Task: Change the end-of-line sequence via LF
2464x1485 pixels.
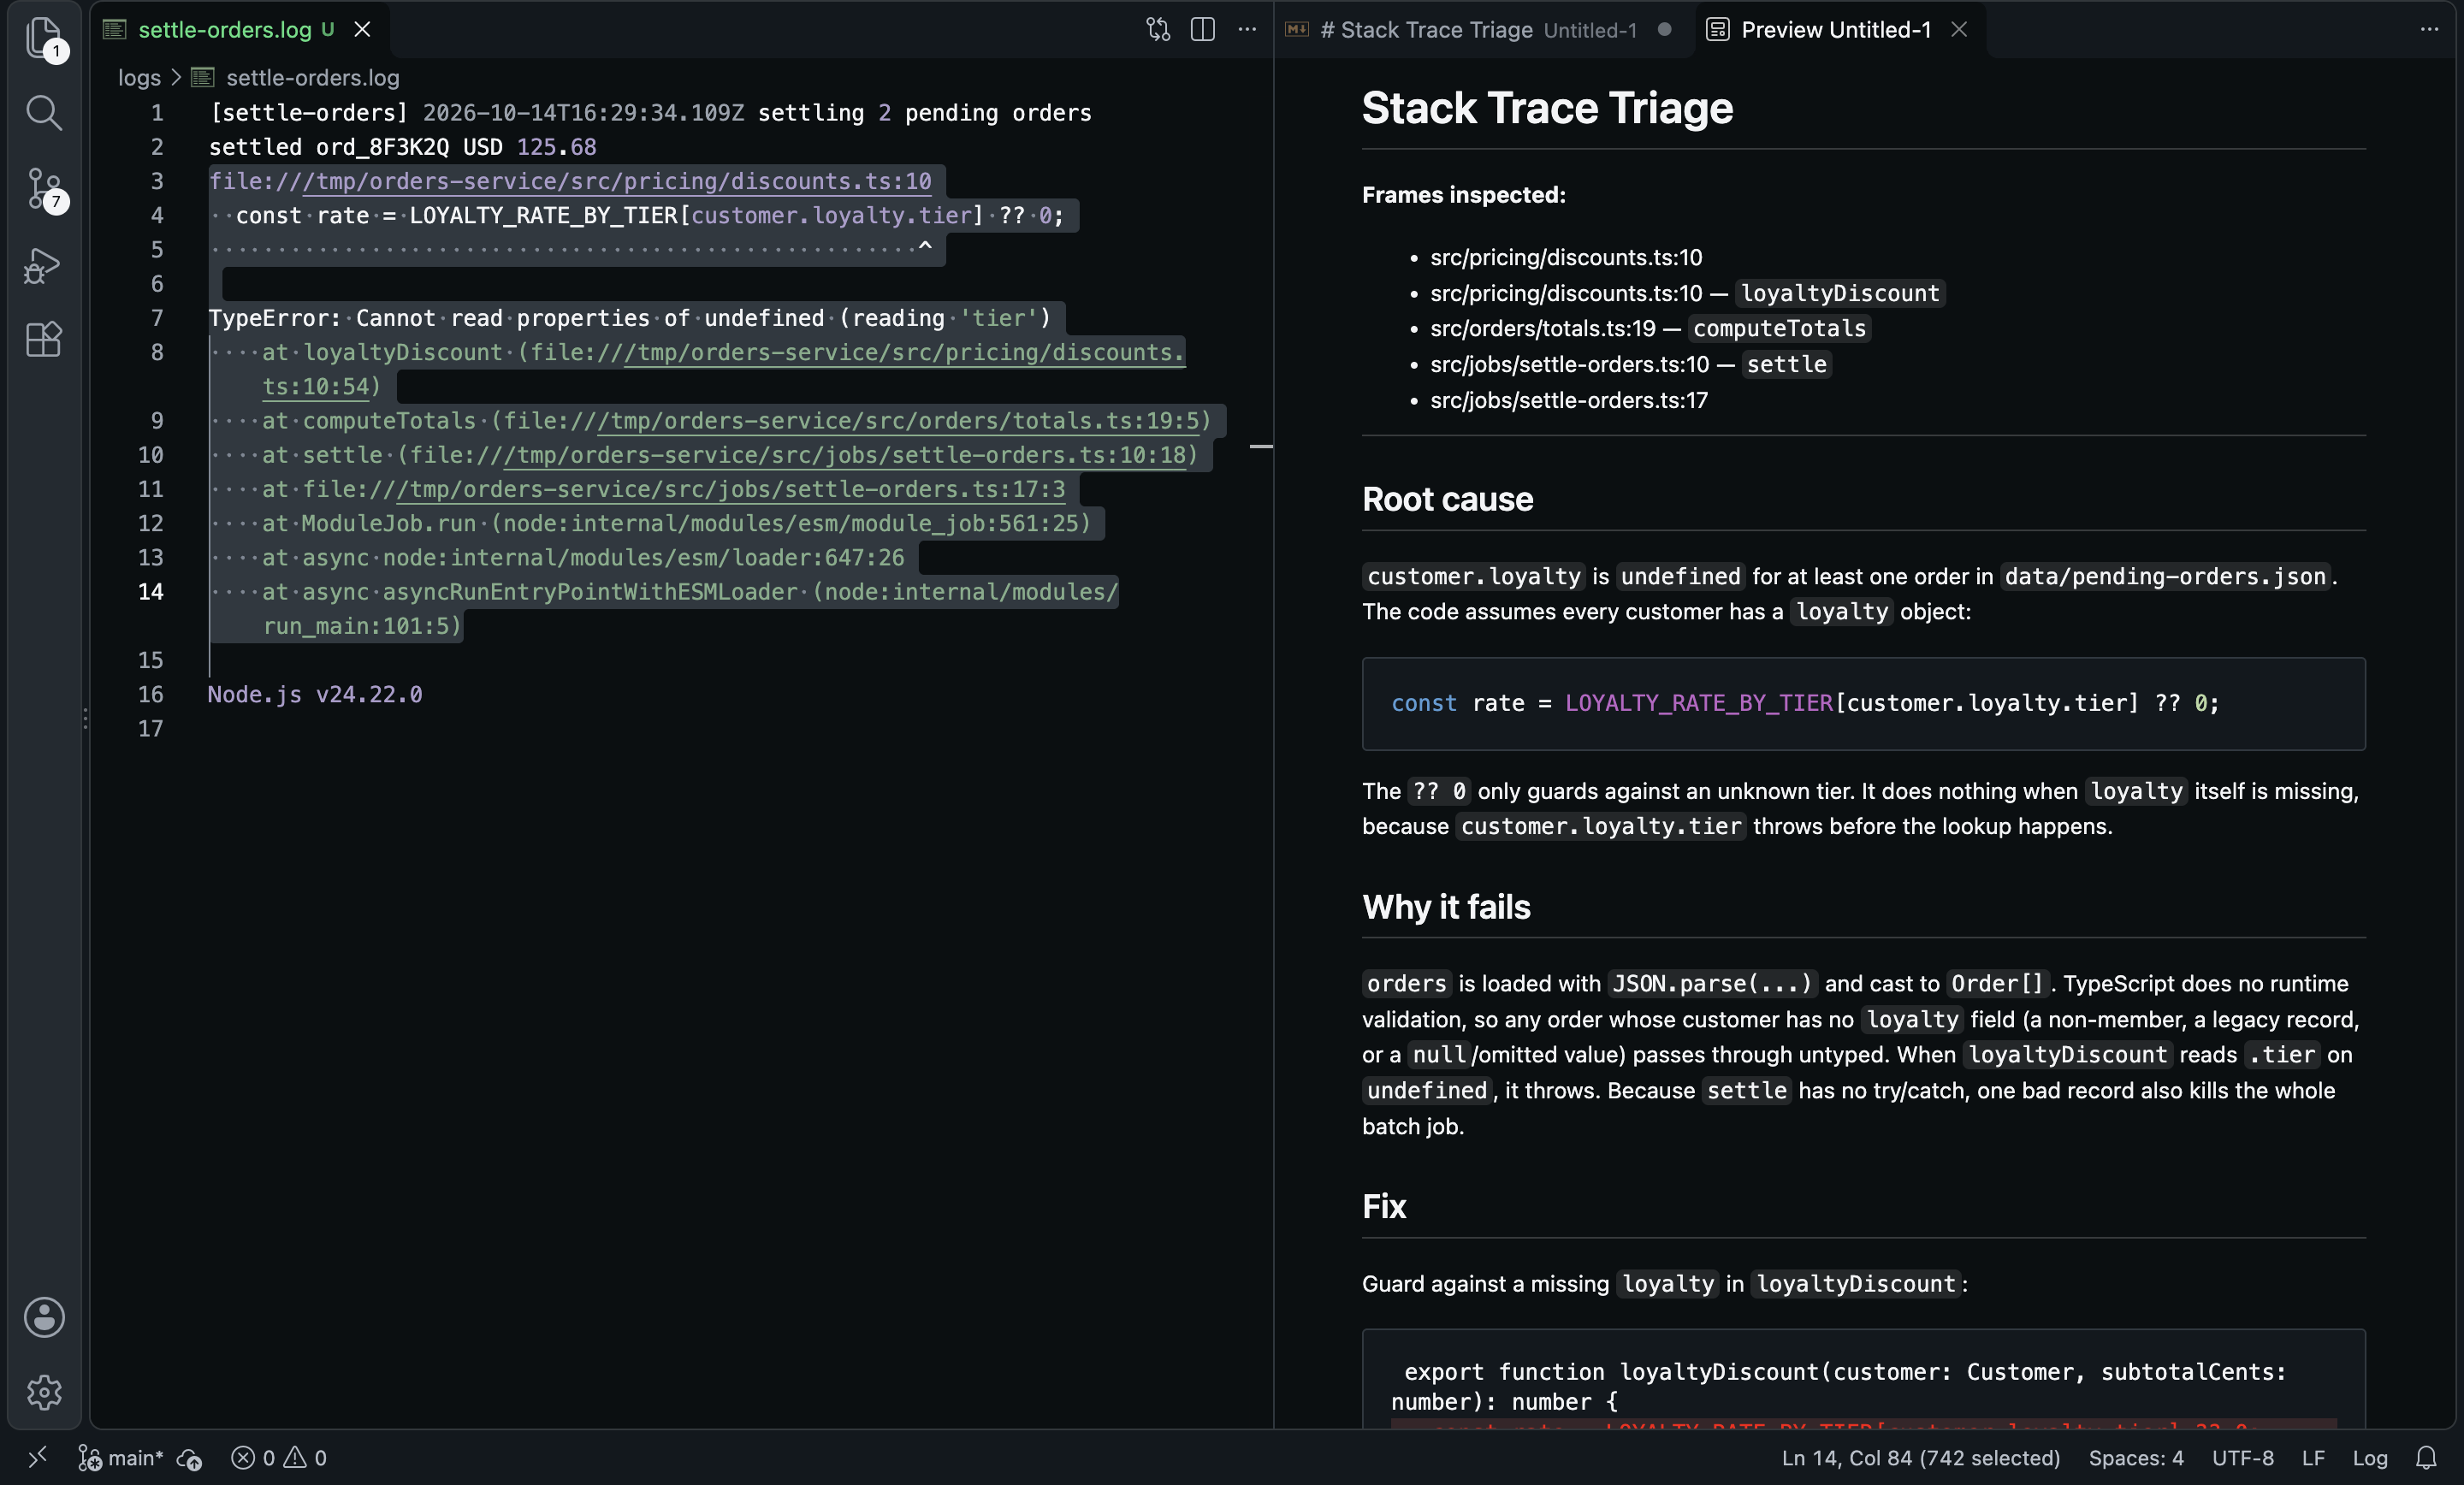Action: [2312, 1457]
